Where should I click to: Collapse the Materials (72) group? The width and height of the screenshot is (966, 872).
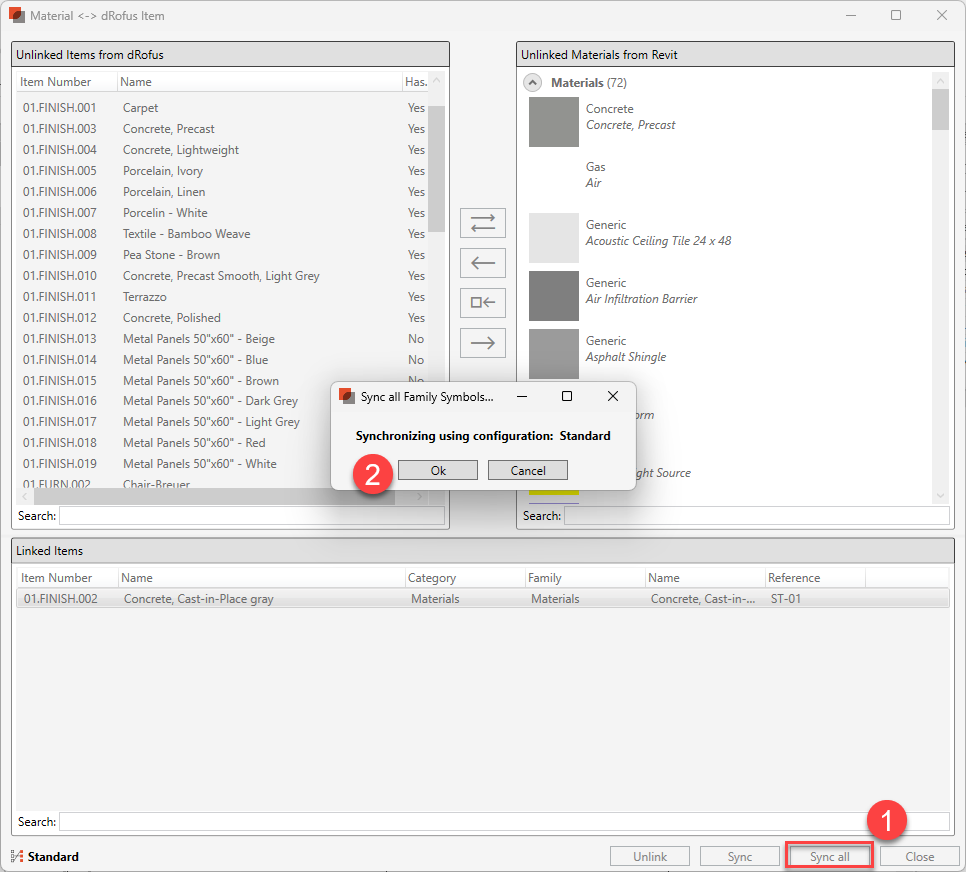(534, 83)
